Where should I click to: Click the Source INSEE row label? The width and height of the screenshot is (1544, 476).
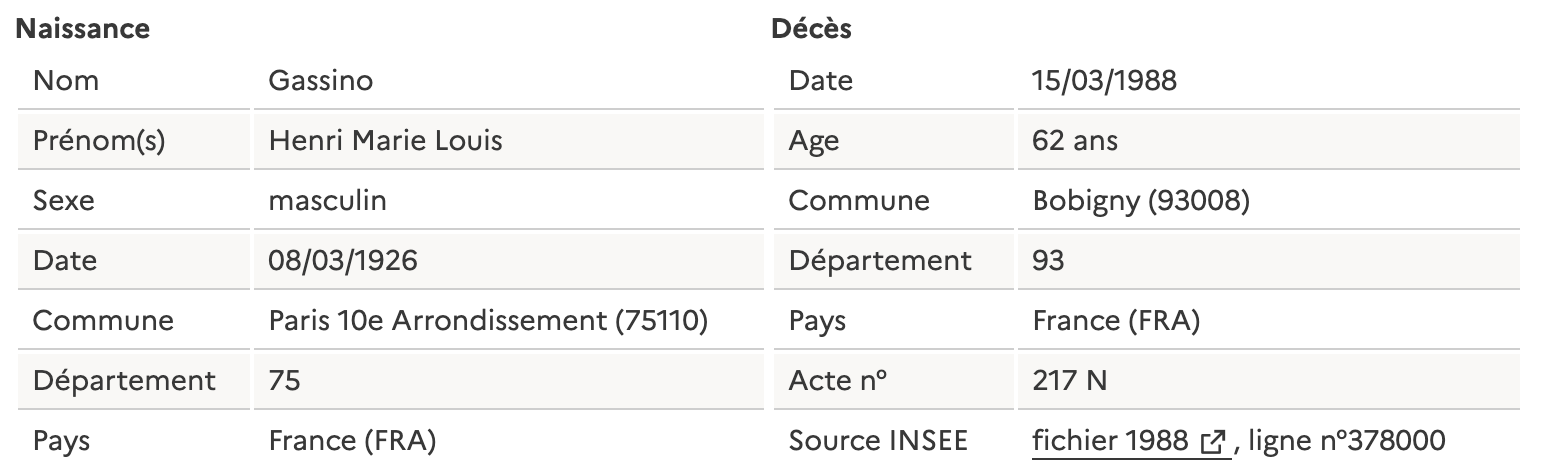click(x=878, y=440)
